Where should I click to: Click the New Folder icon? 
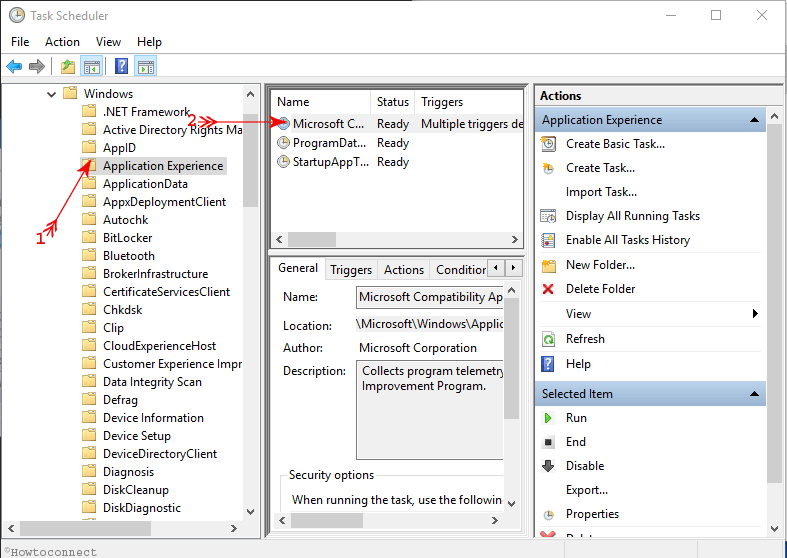click(x=549, y=265)
